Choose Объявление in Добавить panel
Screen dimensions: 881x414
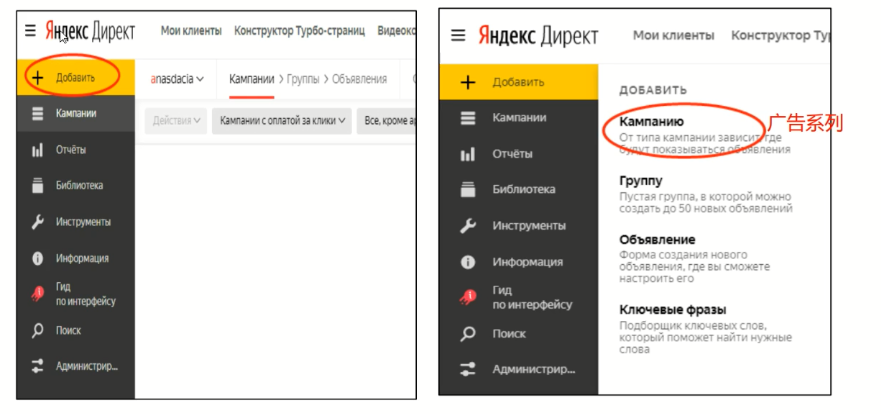point(657,240)
